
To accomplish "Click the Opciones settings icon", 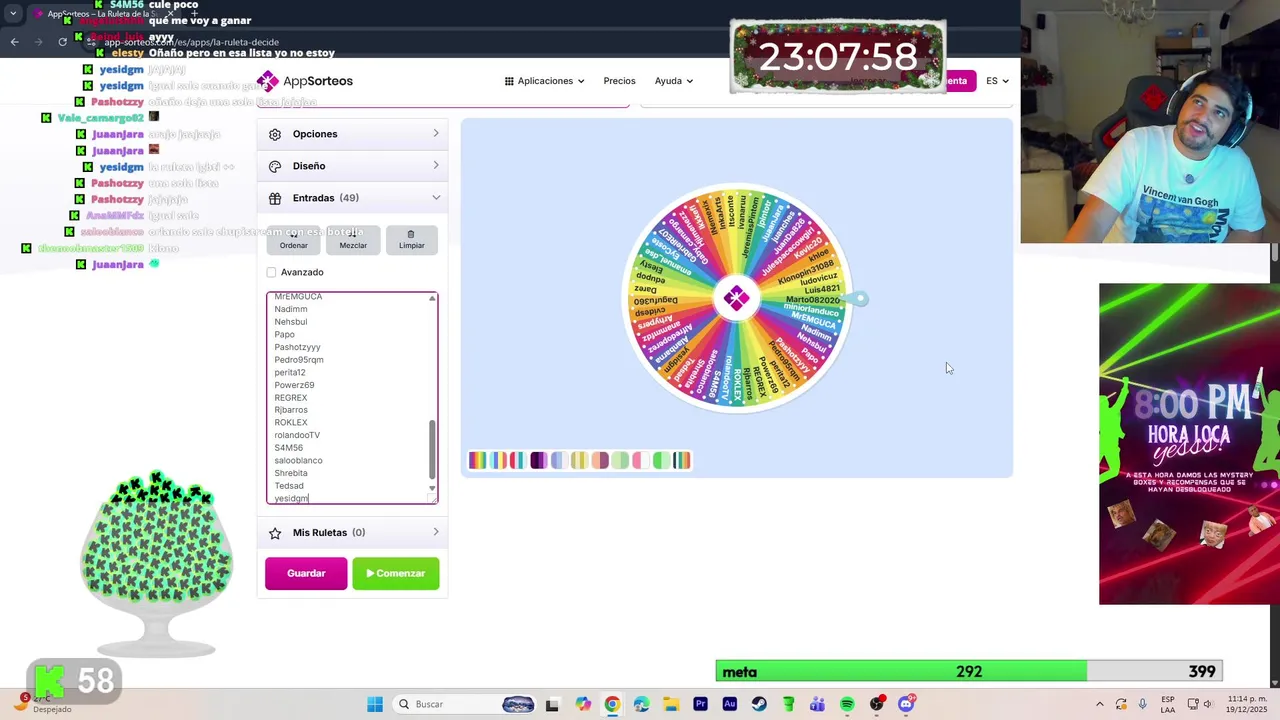I will click(x=275, y=134).
